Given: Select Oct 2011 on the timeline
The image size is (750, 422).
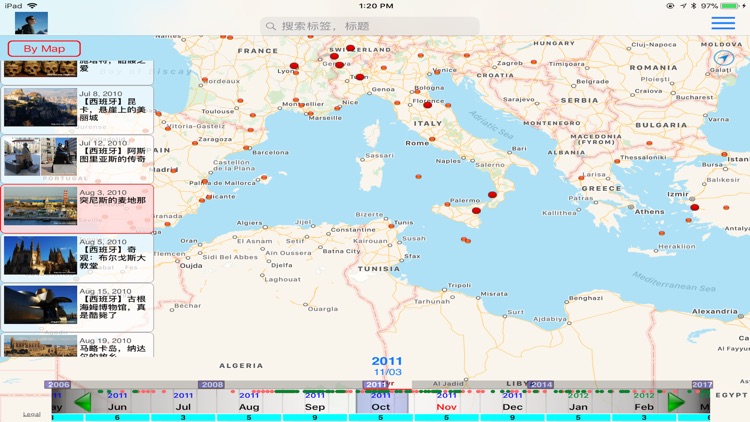Looking at the screenshot, I should click(x=381, y=402).
